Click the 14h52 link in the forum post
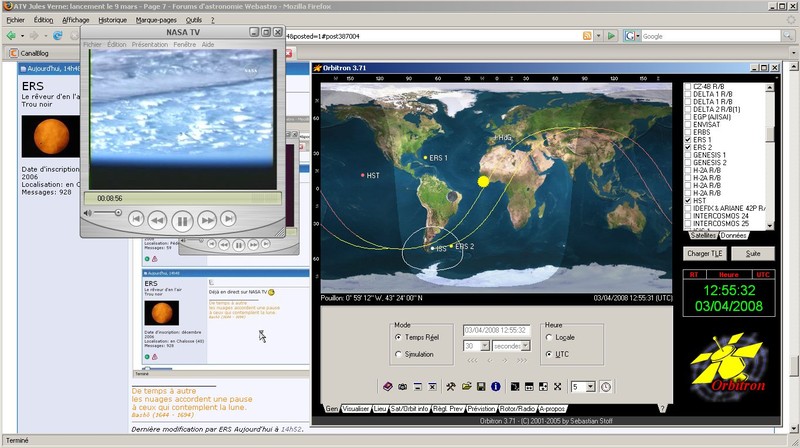800x448 pixels. tap(291, 430)
